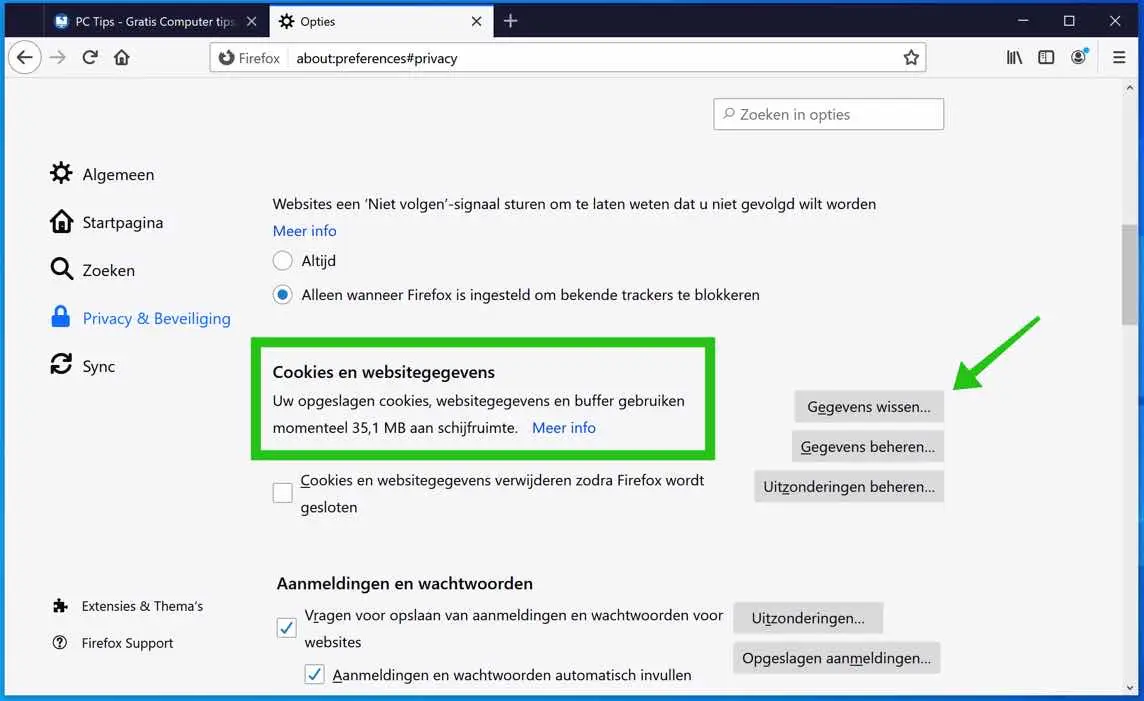Click the Sync arrows icon
The image size is (1144, 701).
[61, 364]
